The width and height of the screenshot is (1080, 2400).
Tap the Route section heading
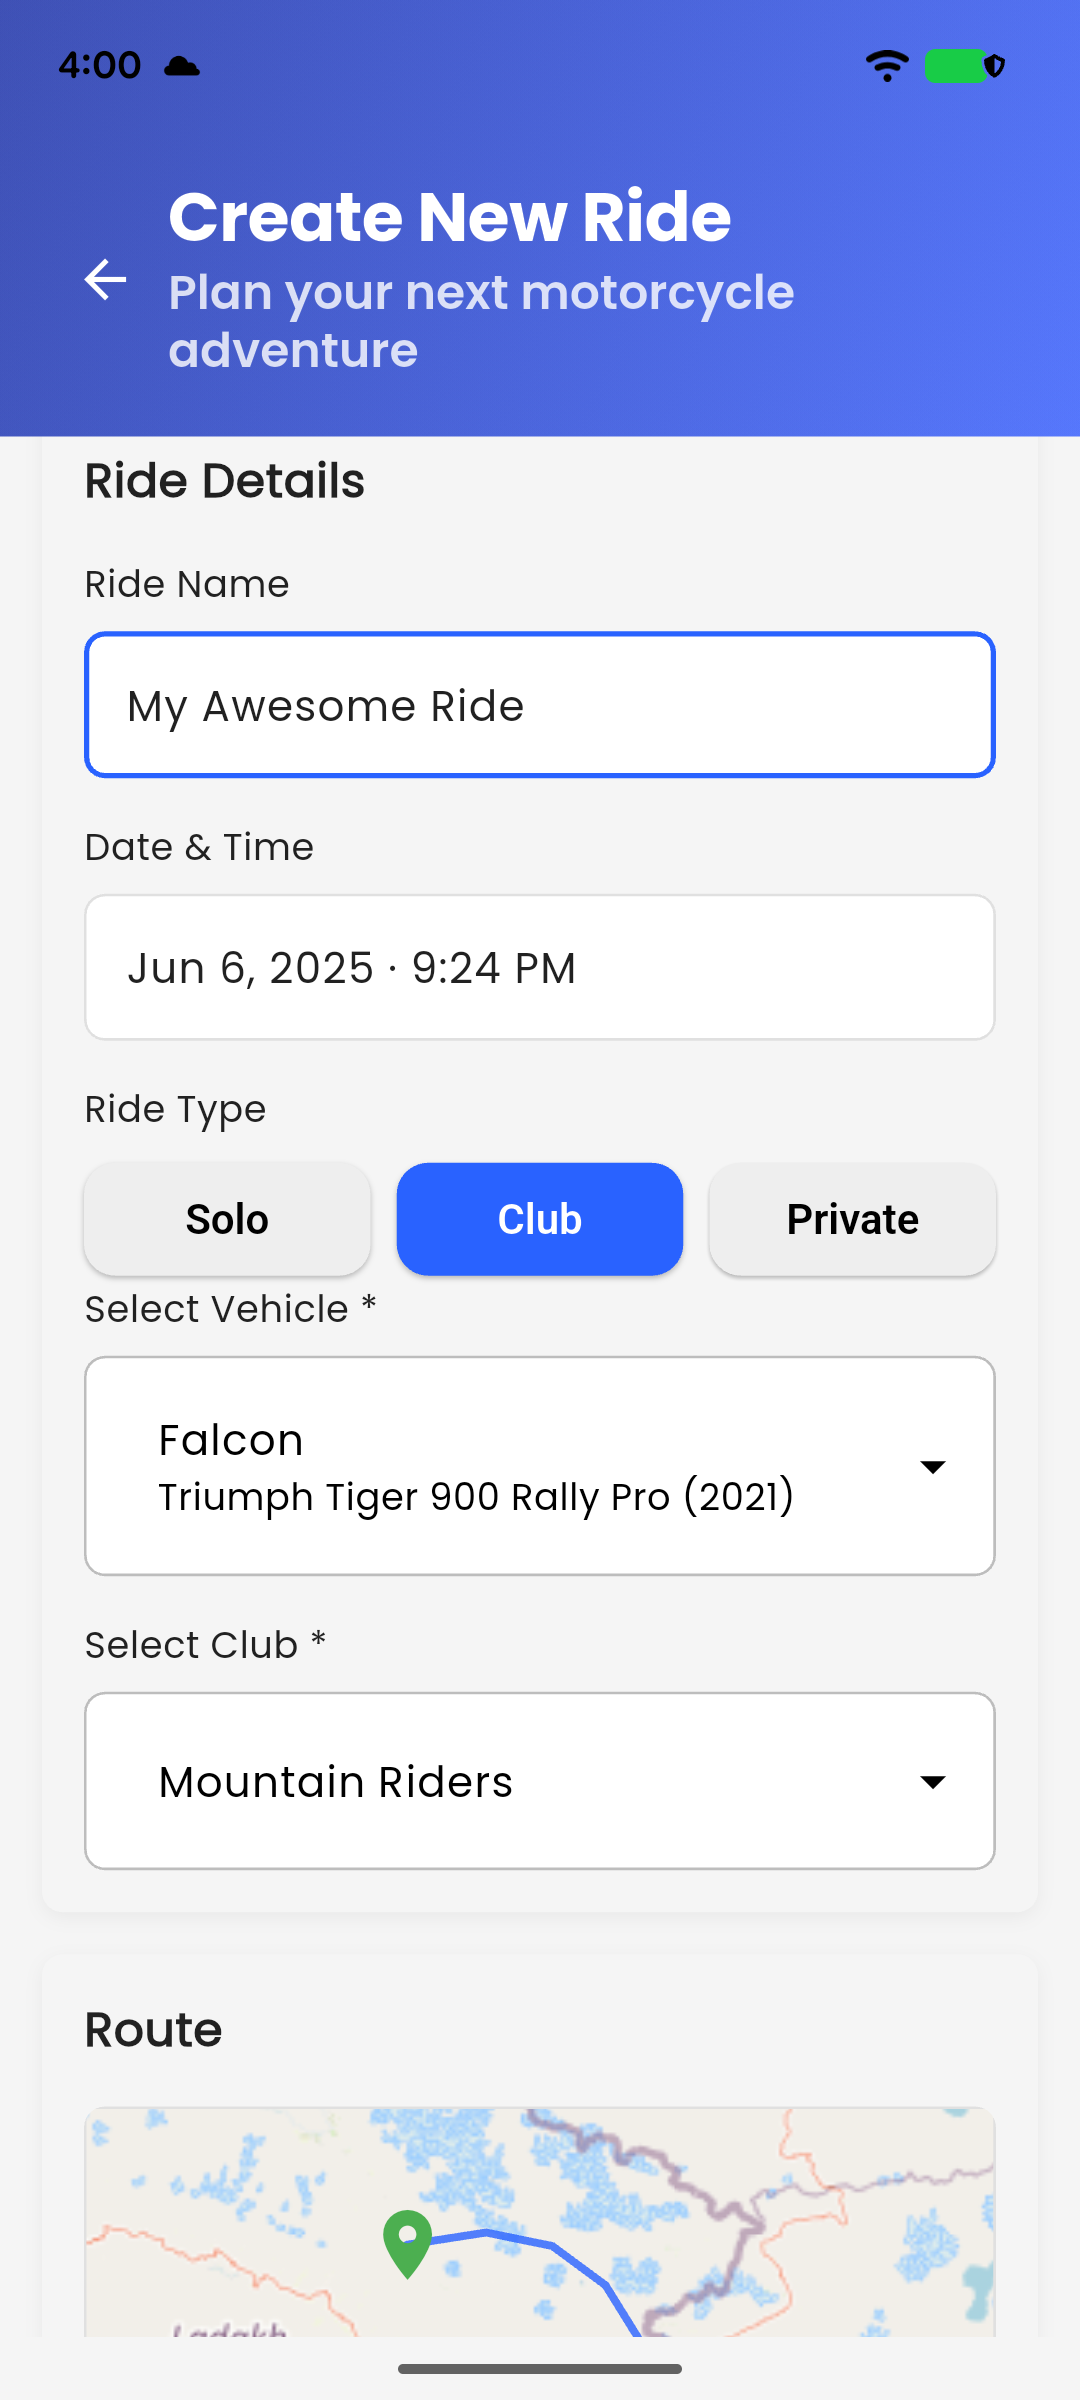(153, 2030)
